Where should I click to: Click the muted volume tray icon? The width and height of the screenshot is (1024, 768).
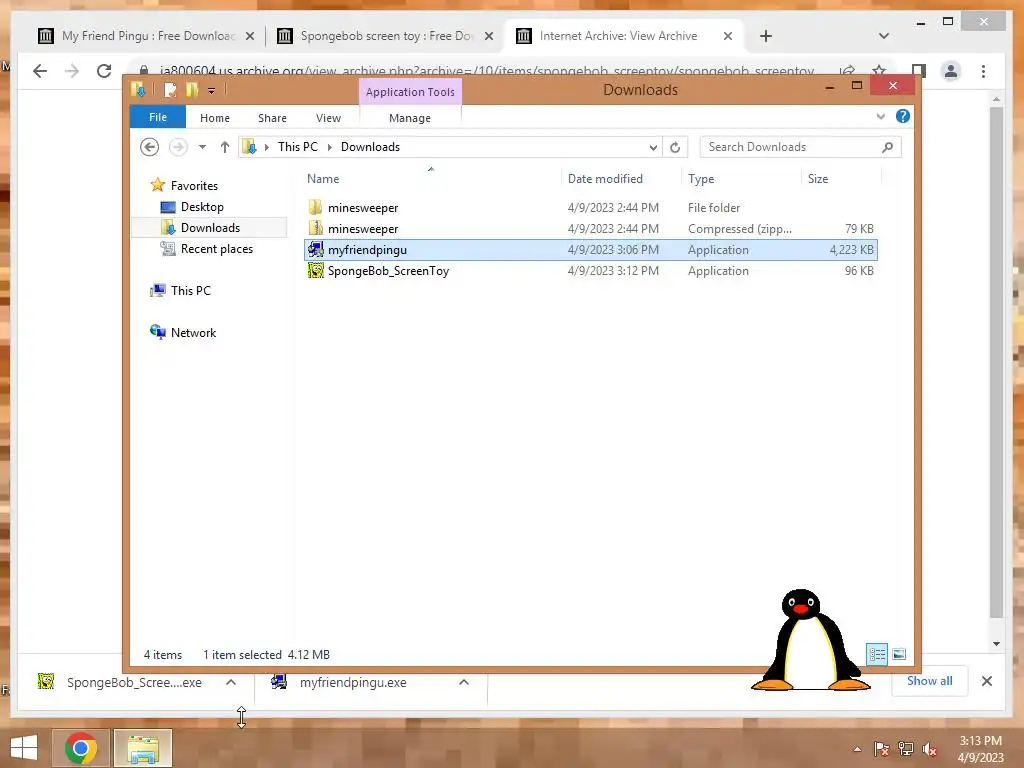[930, 749]
